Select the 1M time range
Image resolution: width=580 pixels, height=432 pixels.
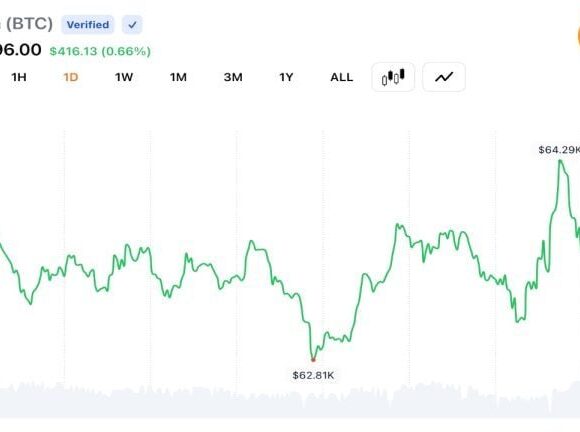click(x=178, y=77)
